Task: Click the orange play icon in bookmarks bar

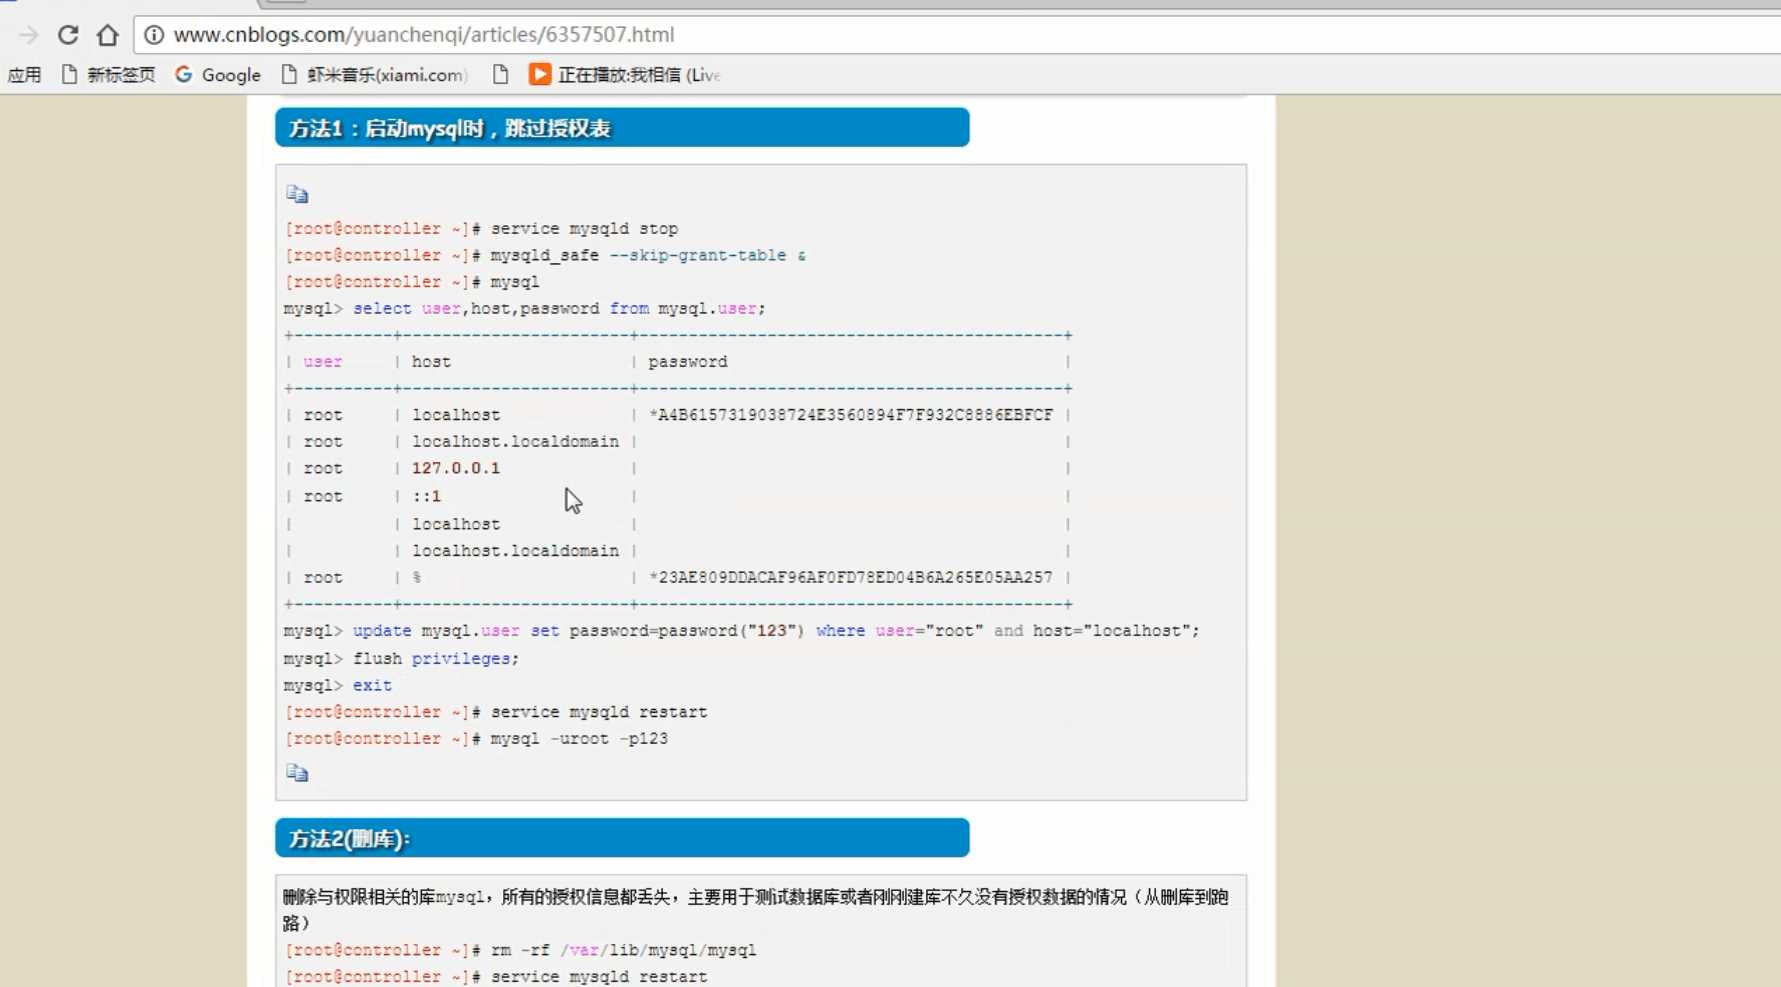Action: coord(540,74)
